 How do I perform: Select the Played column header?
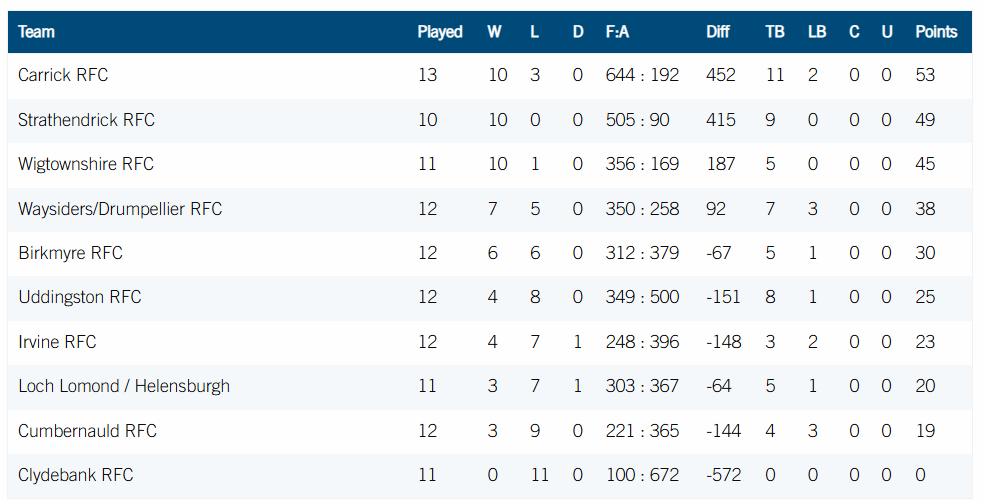(440, 32)
